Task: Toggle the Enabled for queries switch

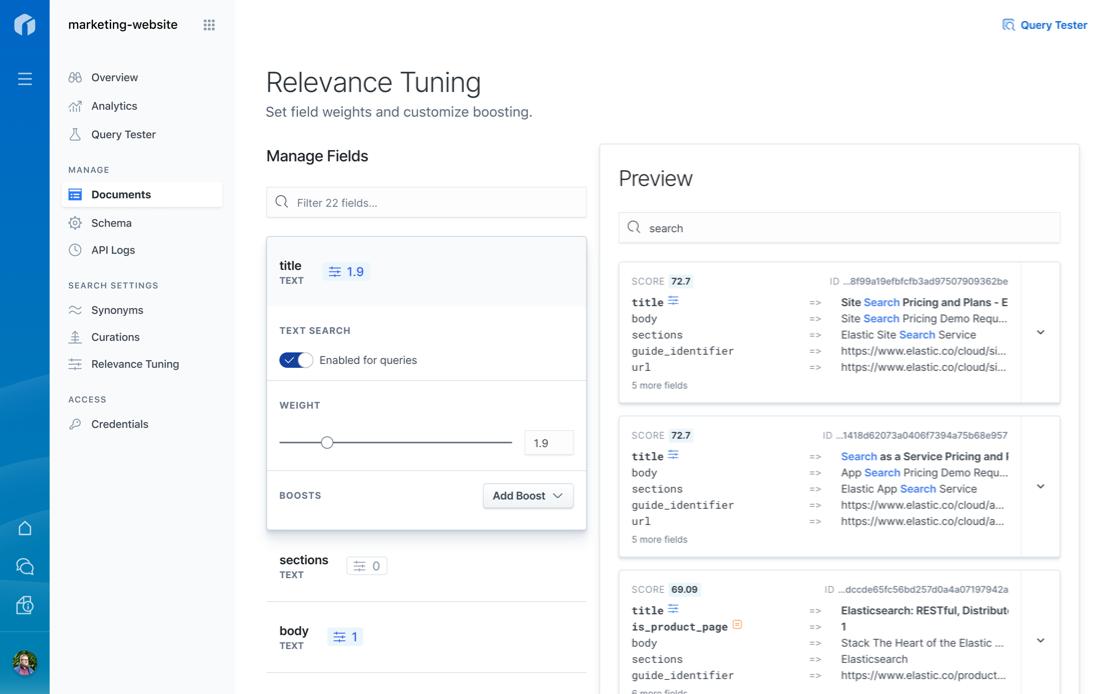Action: click(296, 360)
